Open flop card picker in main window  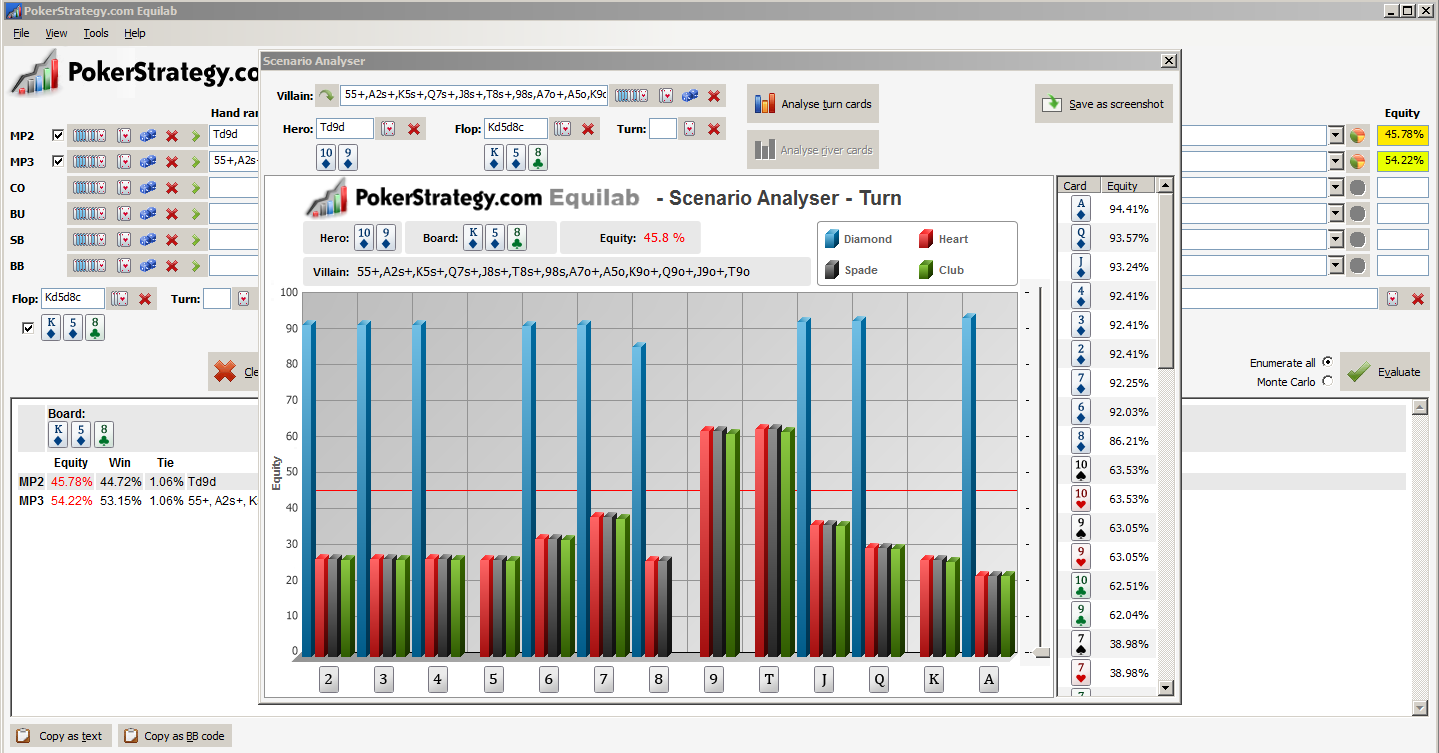120,298
